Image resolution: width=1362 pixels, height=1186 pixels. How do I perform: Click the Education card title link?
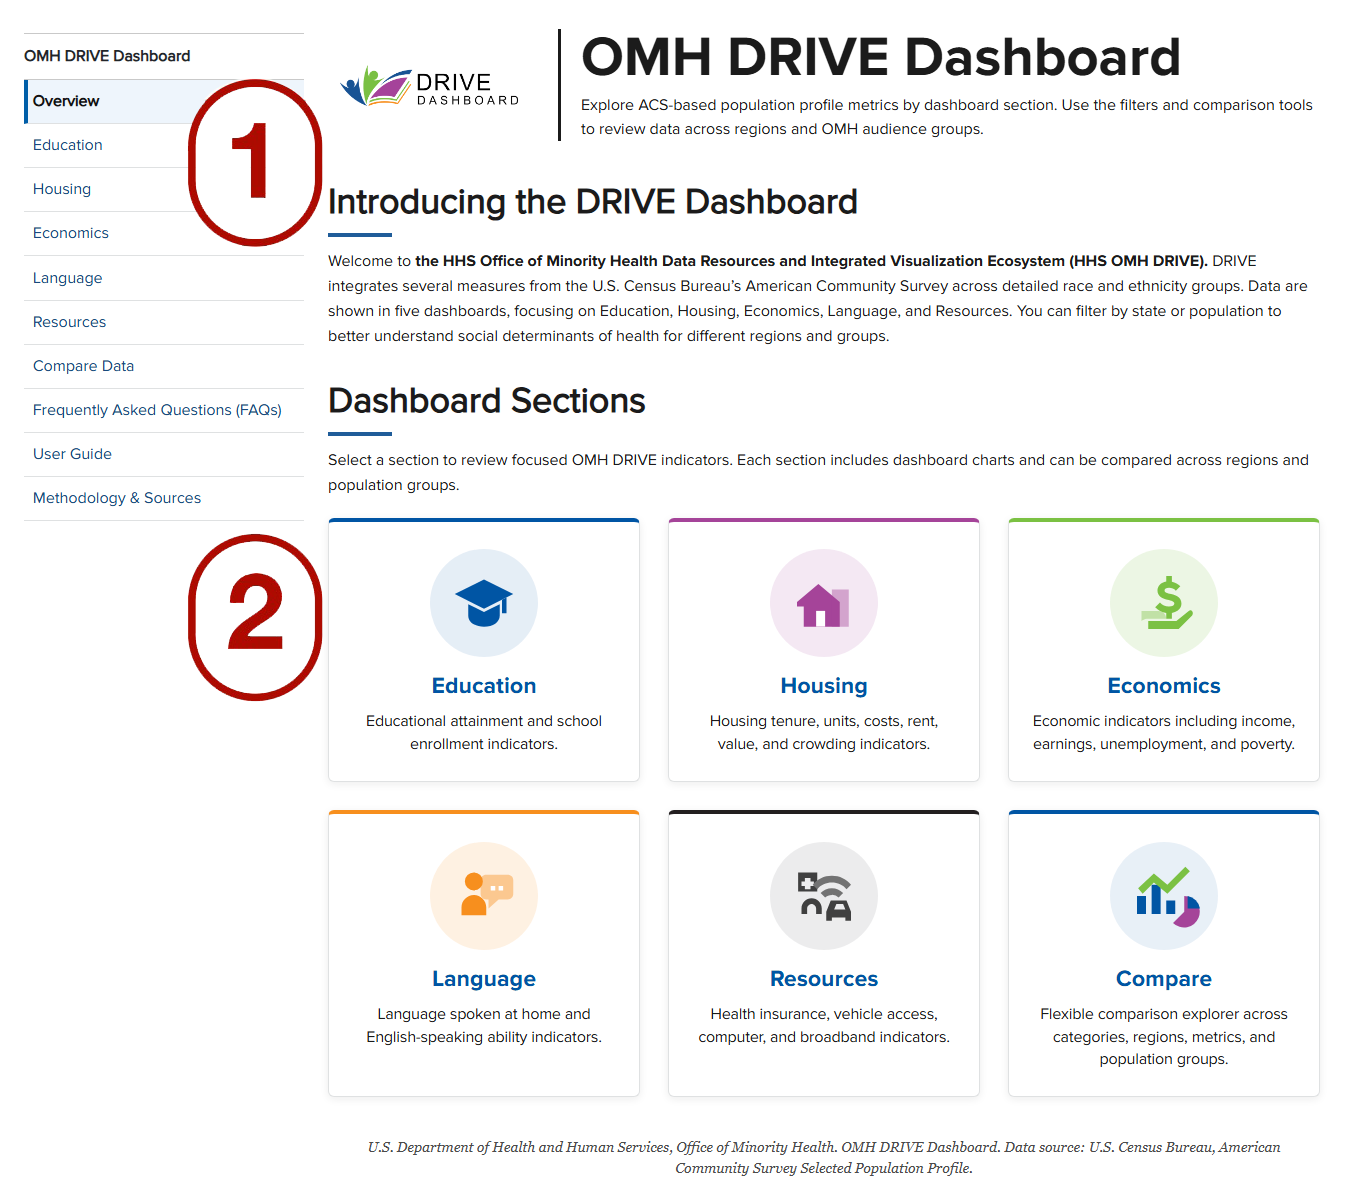[x=484, y=686]
